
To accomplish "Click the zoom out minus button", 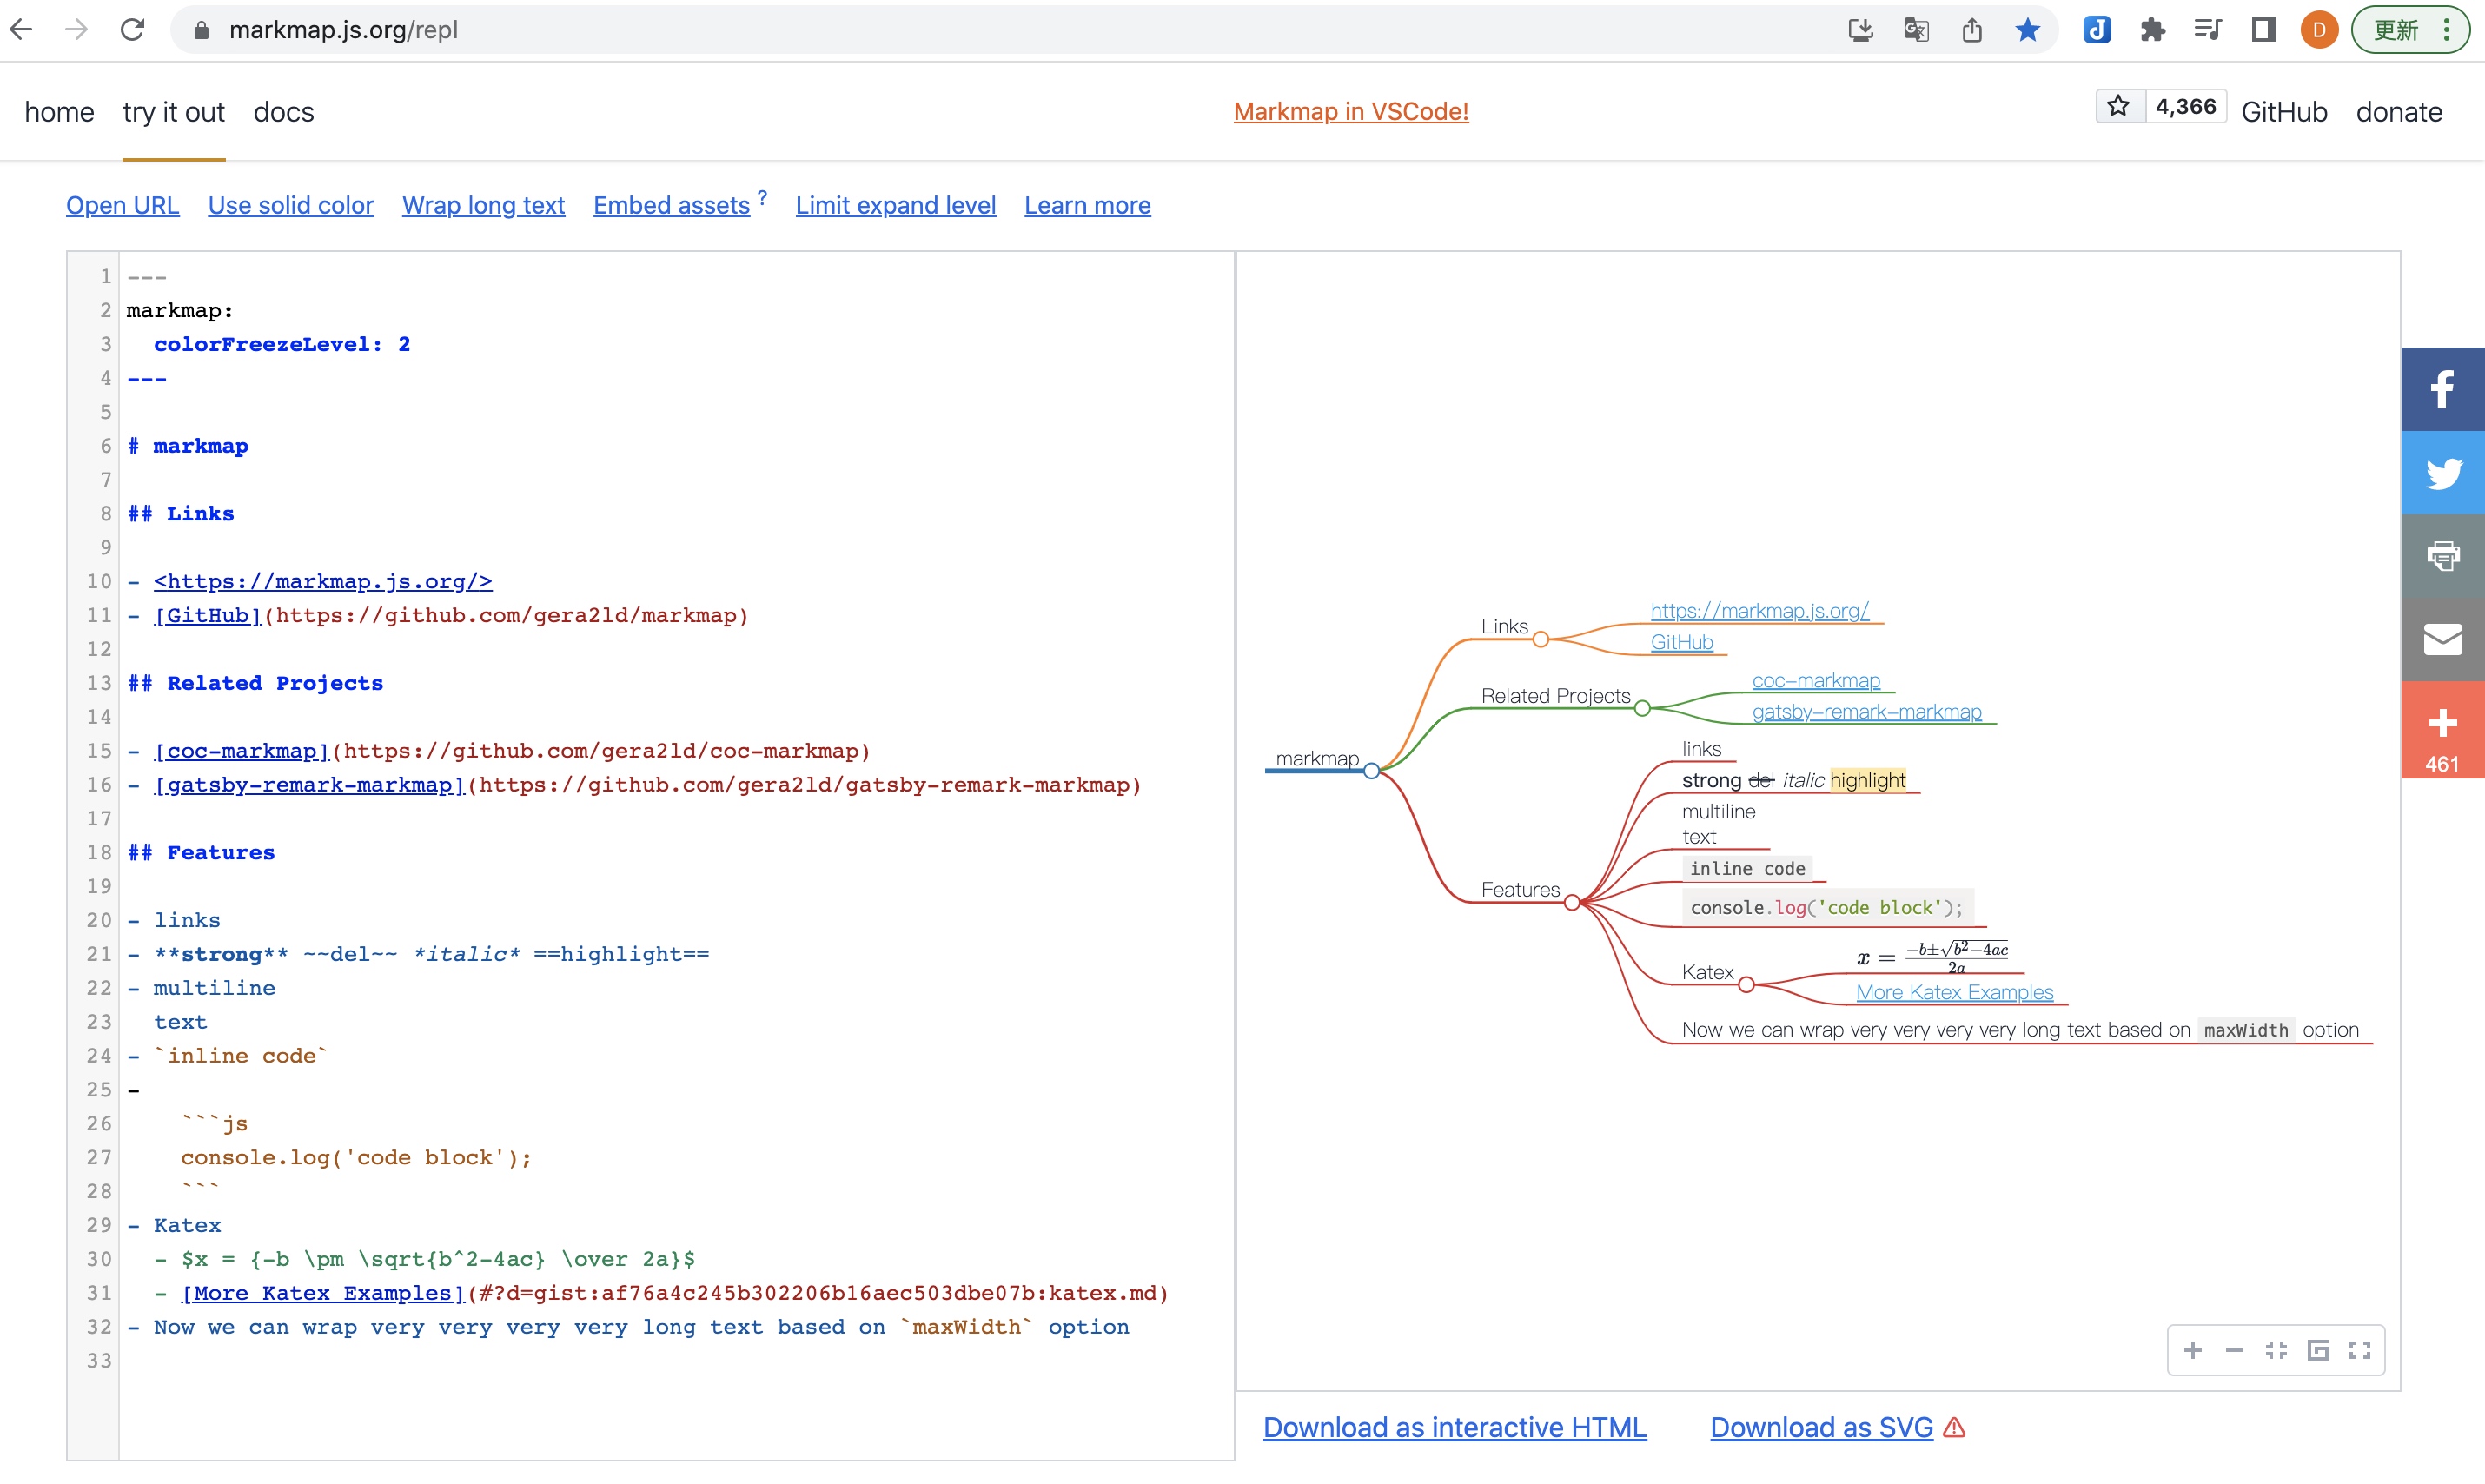I will (2234, 1351).
